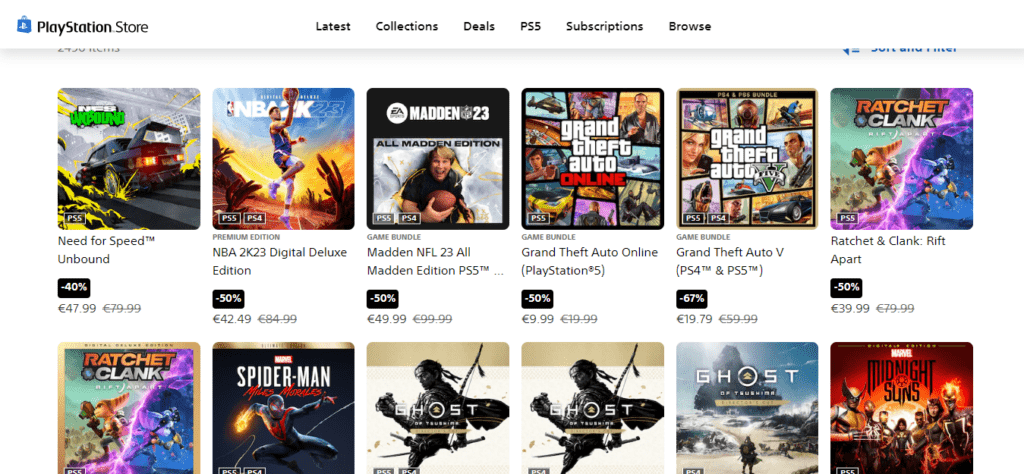Image resolution: width=1024 pixels, height=474 pixels.
Task: Open Grand Theft Auto V bundle cover
Action: [747, 158]
